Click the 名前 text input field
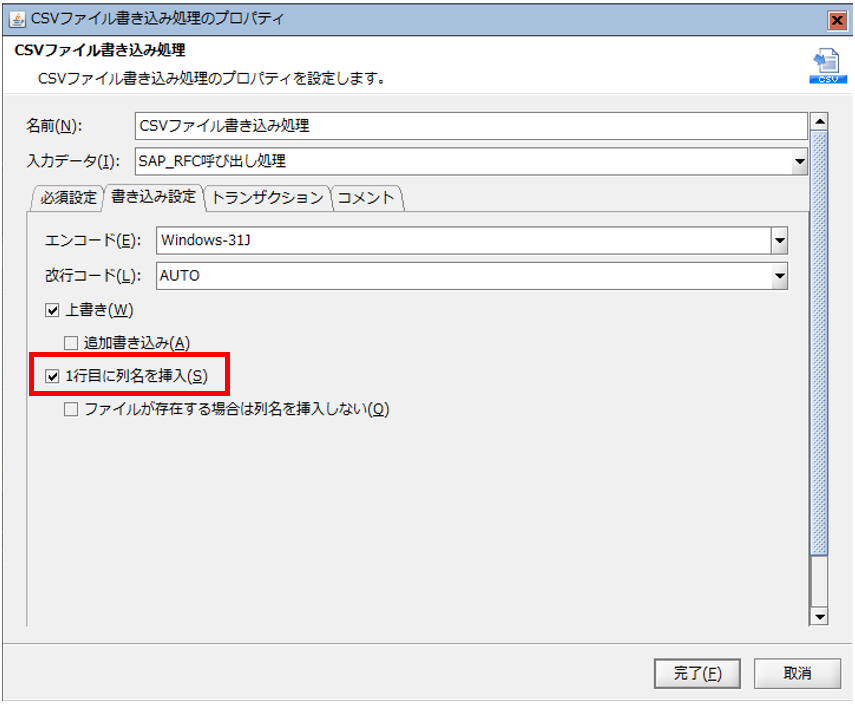855x704 pixels. click(x=469, y=125)
